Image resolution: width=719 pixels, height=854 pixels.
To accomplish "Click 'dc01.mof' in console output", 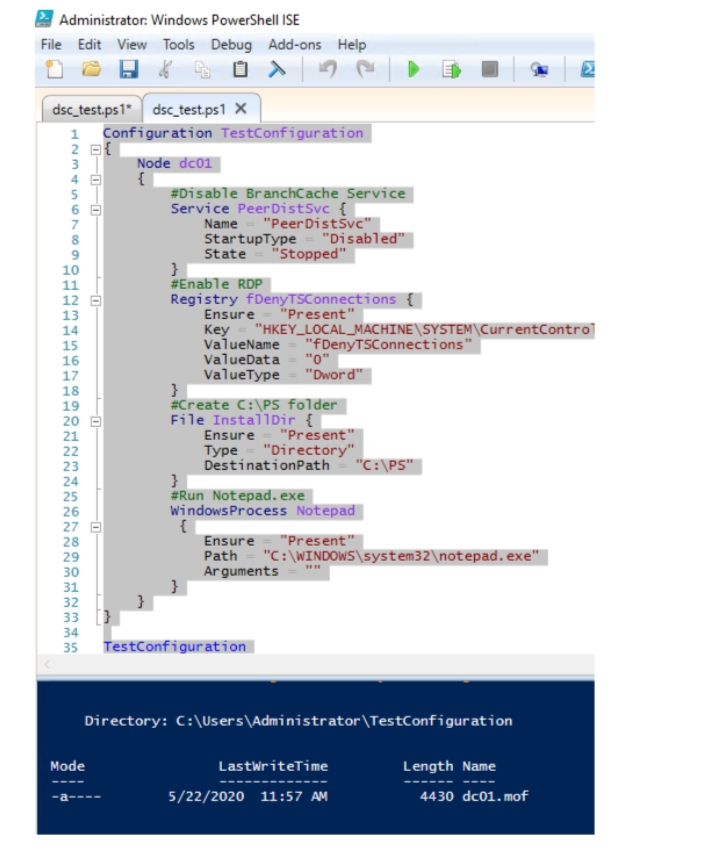I will (495, 796).
